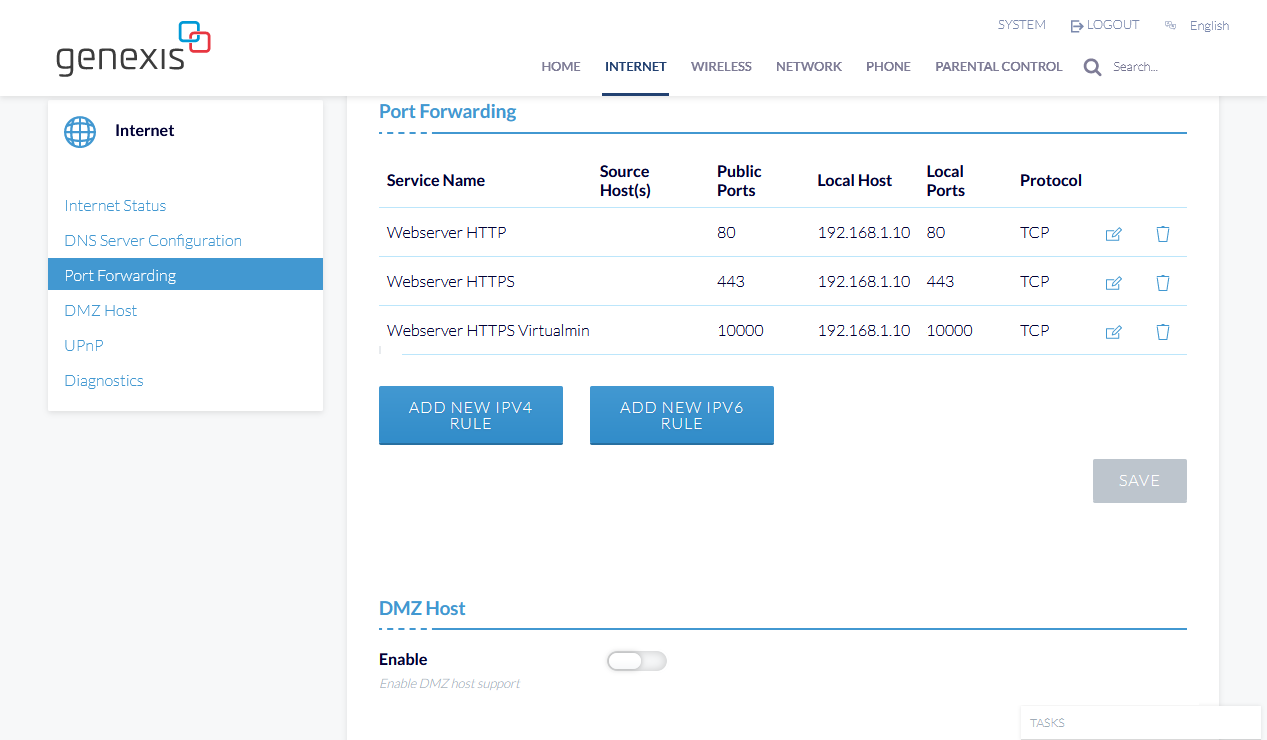Screen dimensions: 1267x740
Task: Open DNS Server Configuration in sidebar
Action: [x=153, y=241]
